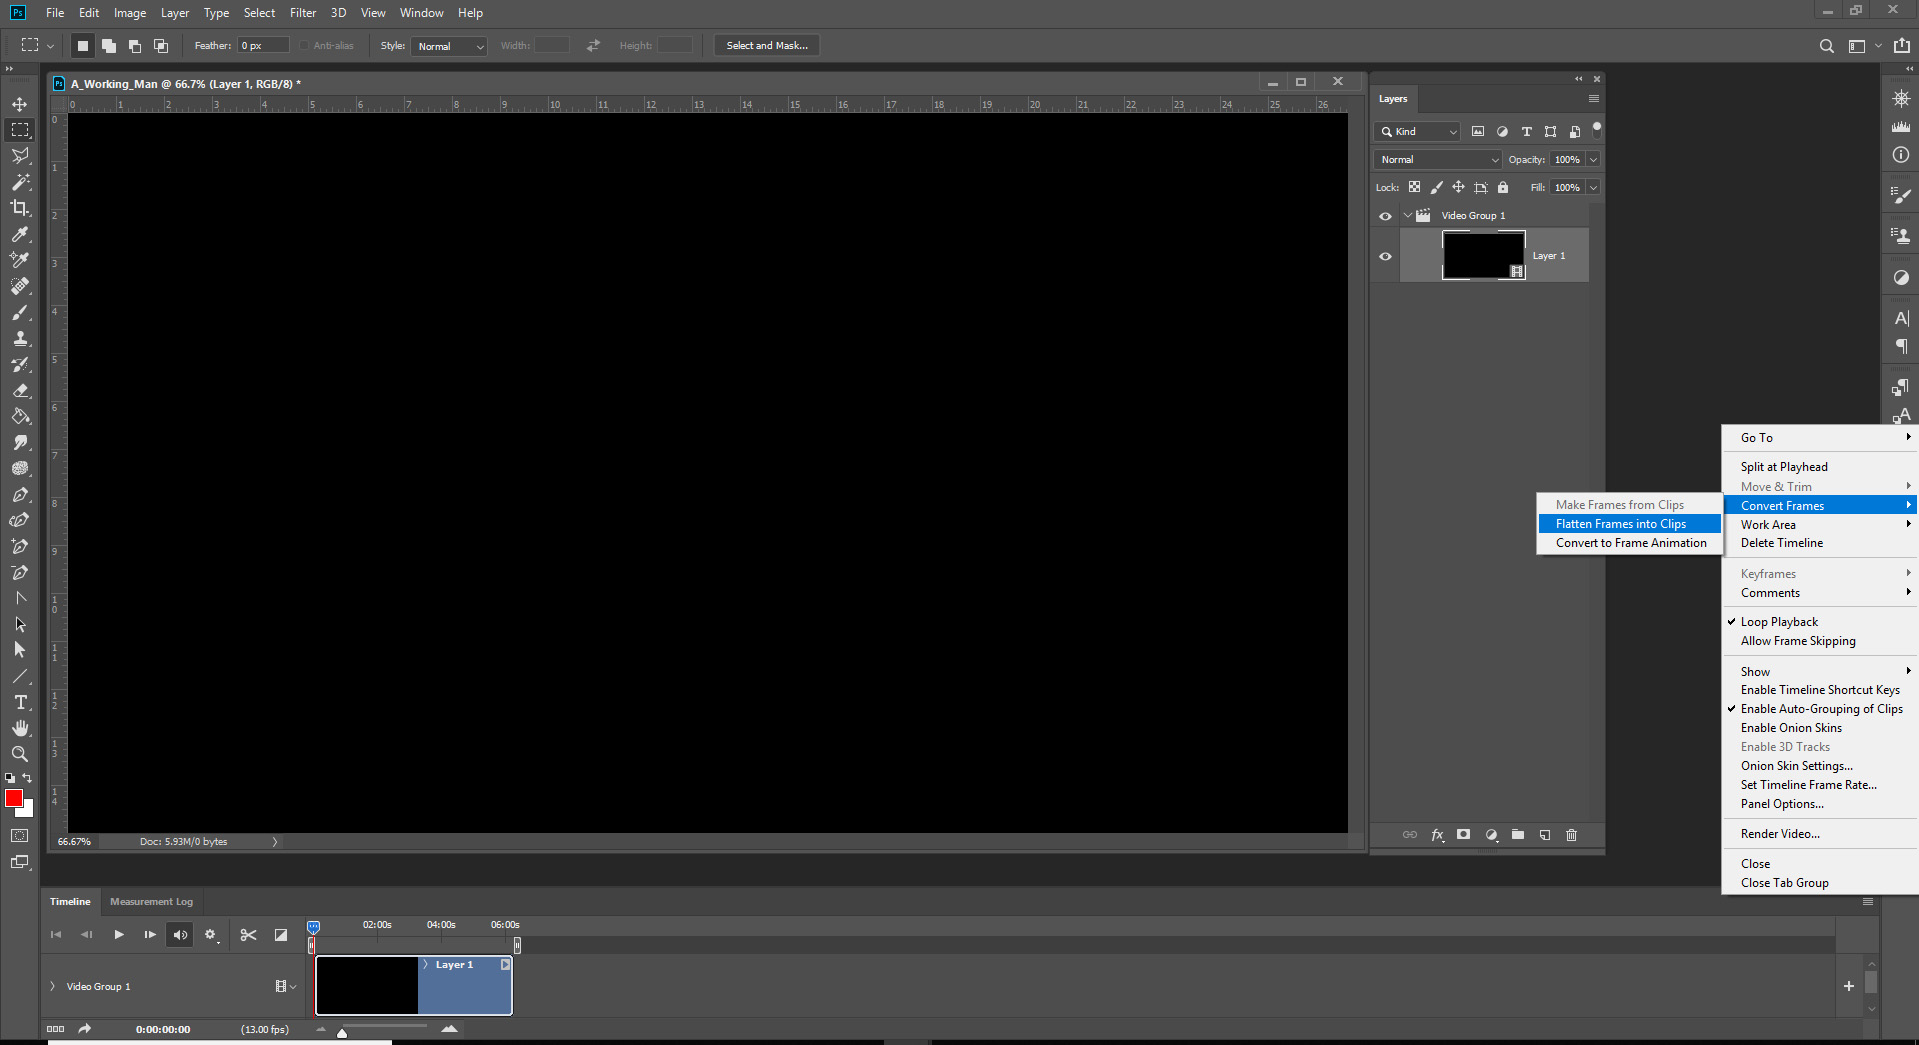Disable Loop Playback in the context menu

pos(1780,621)
